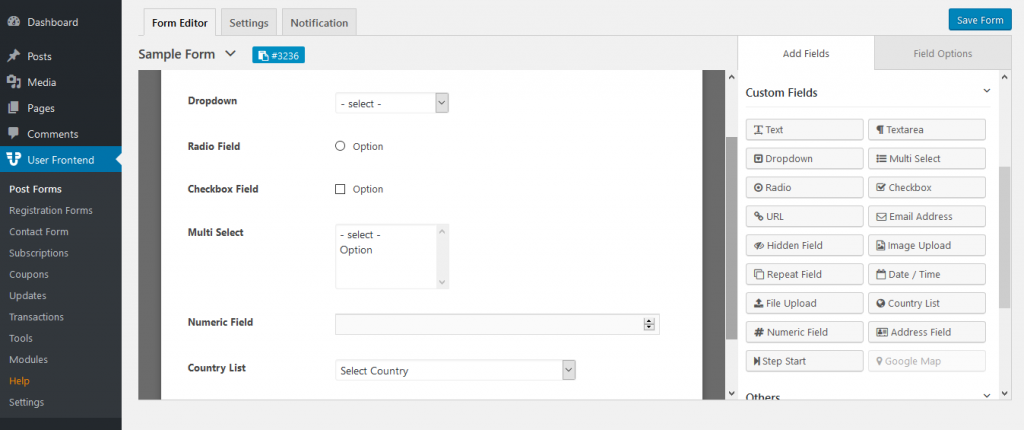Tick the Checkbox Field option box
Screen dimensions: 1024x430
coord(340,190)
